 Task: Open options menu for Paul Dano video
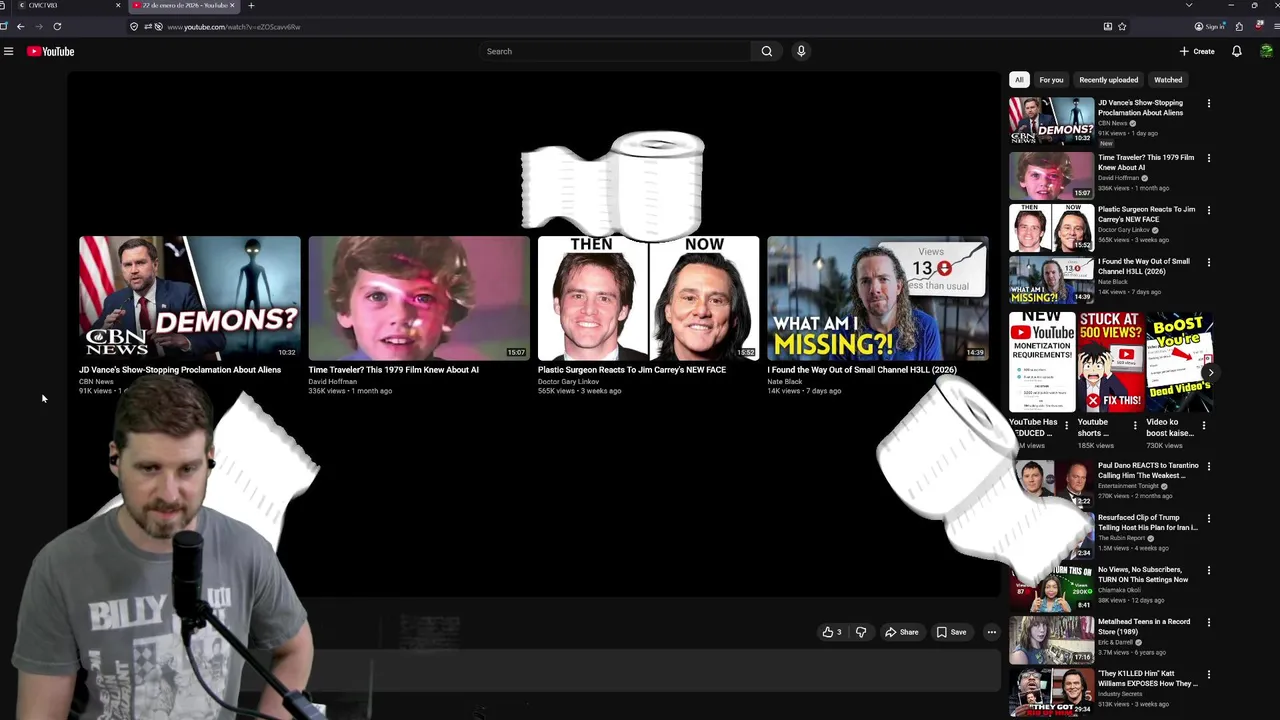[1209, 466]
